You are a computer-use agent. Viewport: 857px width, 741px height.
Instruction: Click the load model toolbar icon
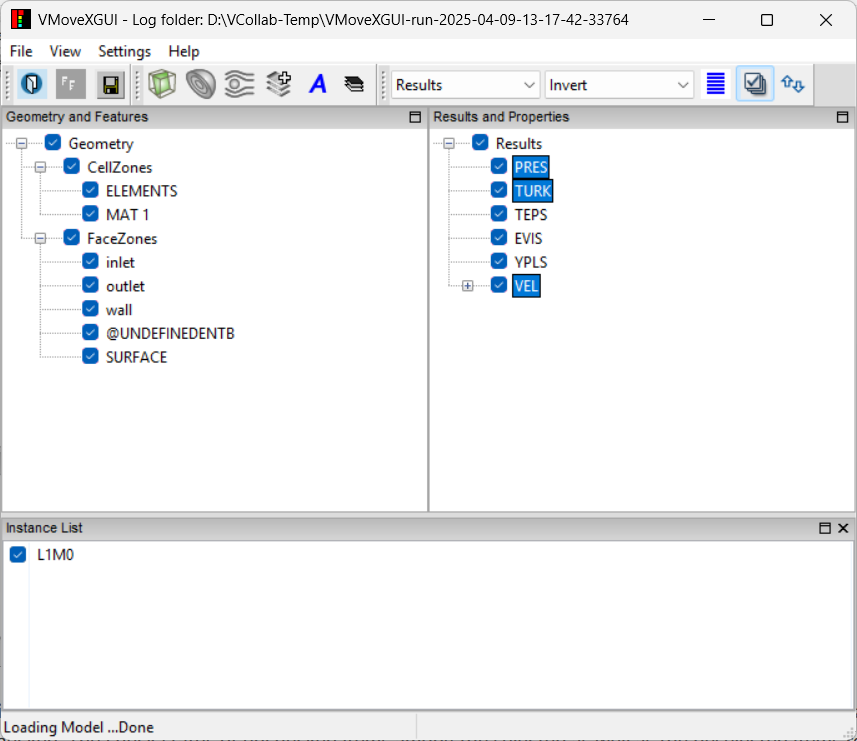pos(32,84)
